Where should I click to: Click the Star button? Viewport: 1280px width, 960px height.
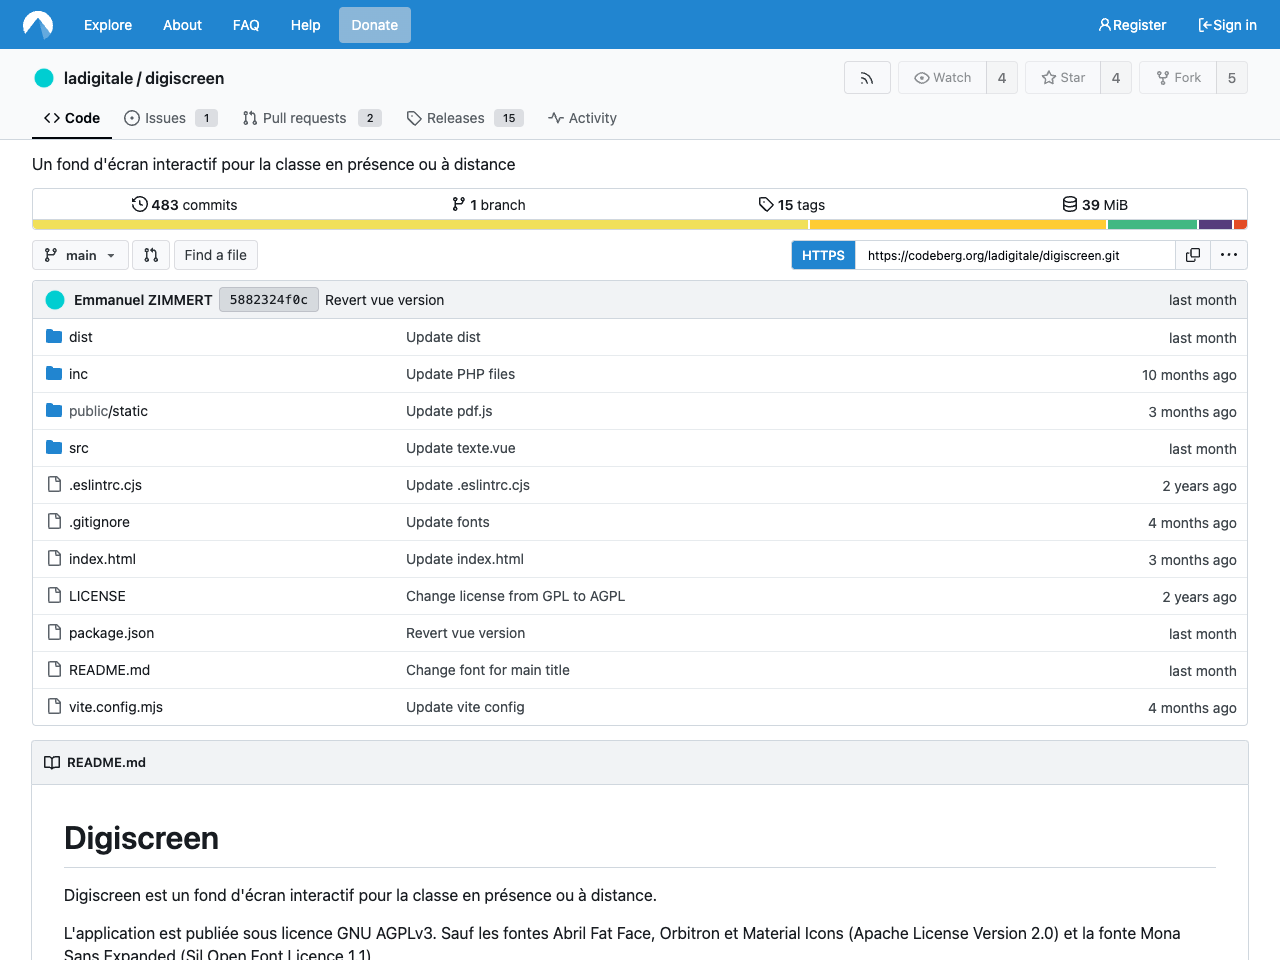tap(1063, 78)
